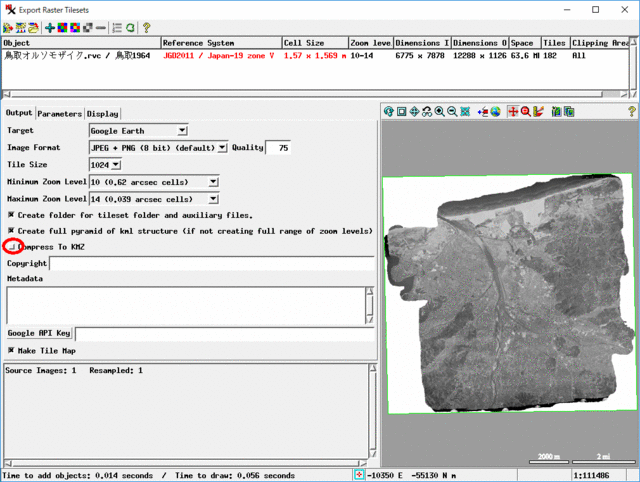Click the Zoom In magnifier icon
This screenshot has width=640, height=482.
tap(440, 111)
